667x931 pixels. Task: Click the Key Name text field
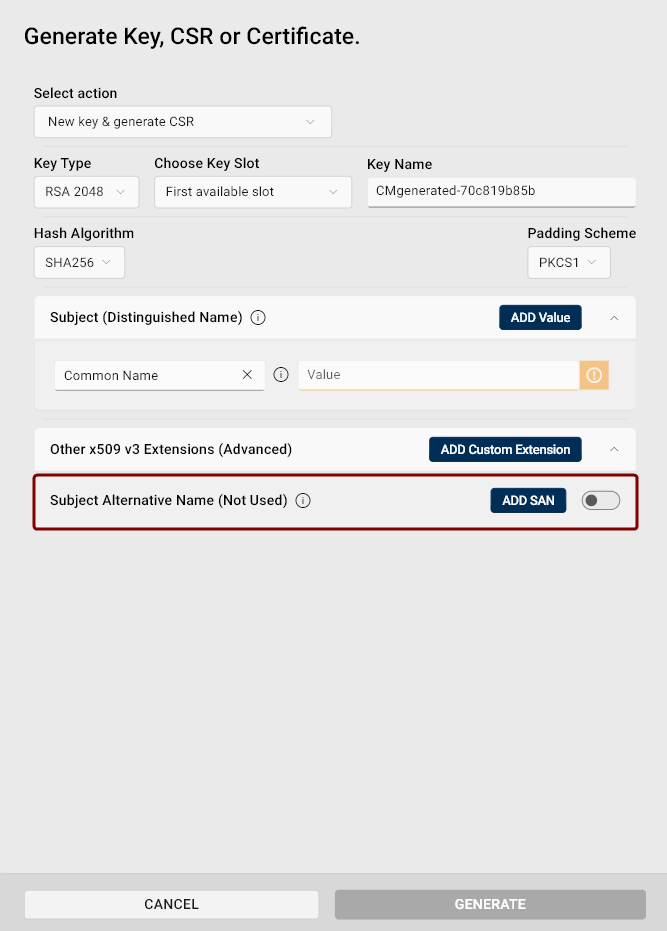pos(501,191)
